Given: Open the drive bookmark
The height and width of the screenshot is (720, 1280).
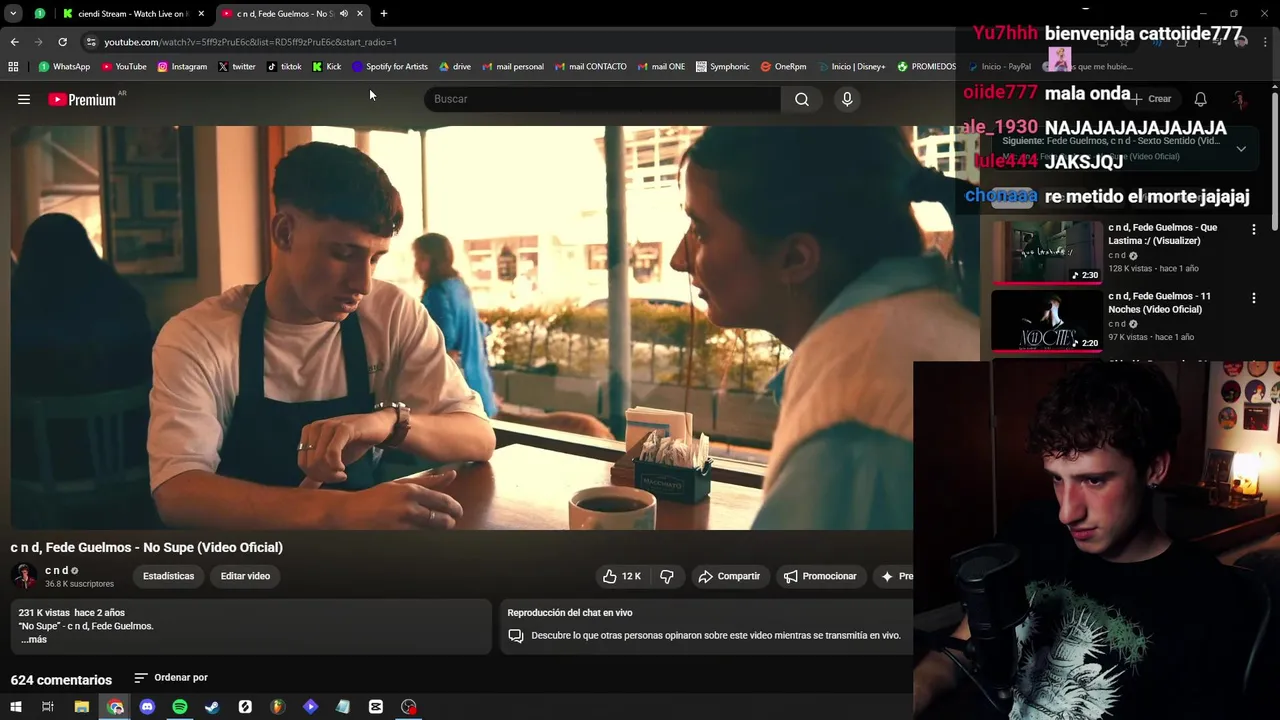Looking at the screenshot, I should click(x=455, y=67).
